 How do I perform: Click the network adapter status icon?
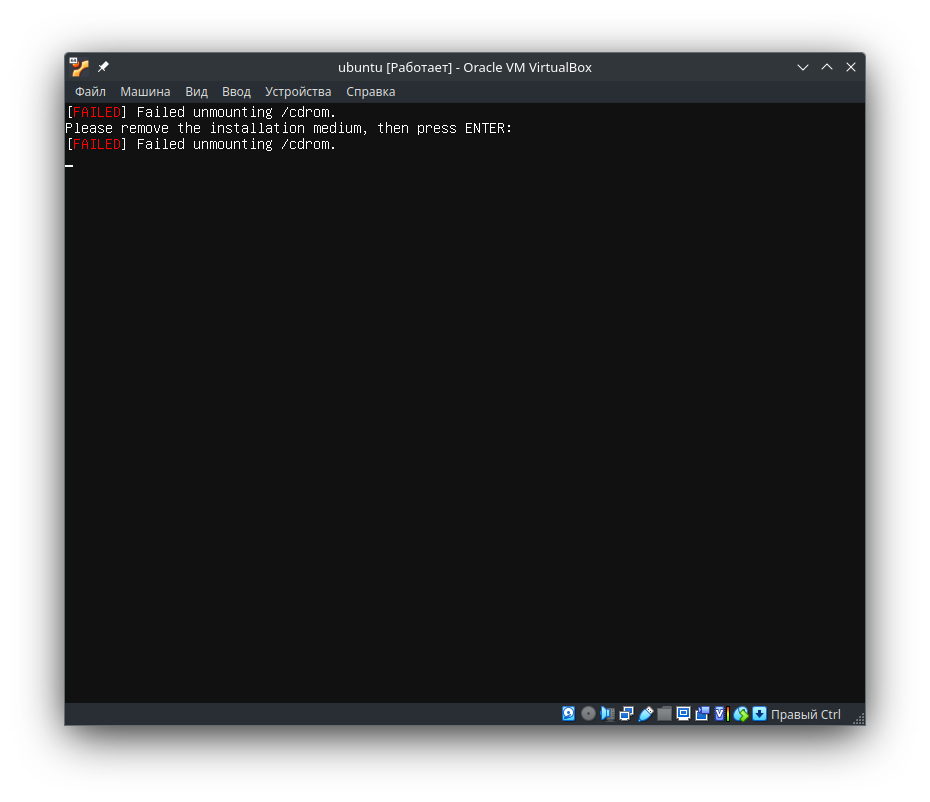[x=626, y=714]
